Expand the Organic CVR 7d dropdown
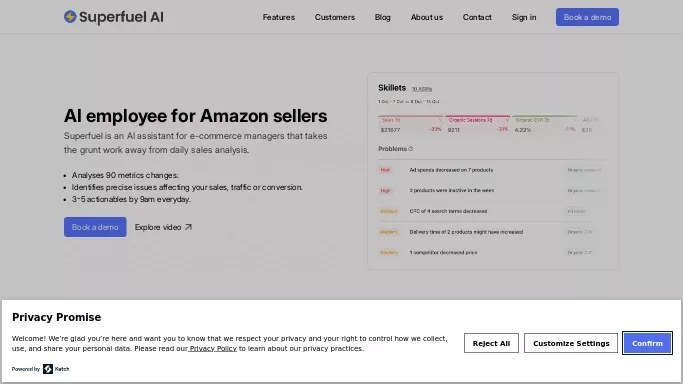This screenshot has width=683, height=384. click(574, 120)
